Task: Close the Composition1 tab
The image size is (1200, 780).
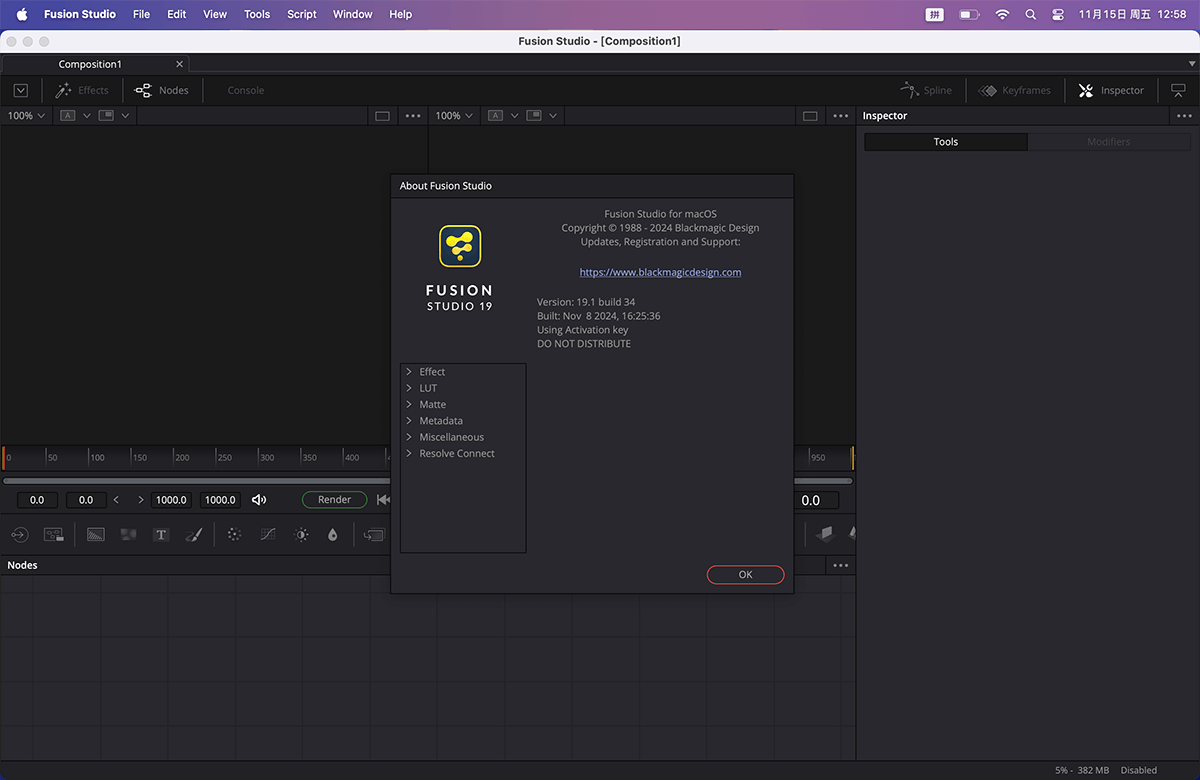Action: click(179, 64)
